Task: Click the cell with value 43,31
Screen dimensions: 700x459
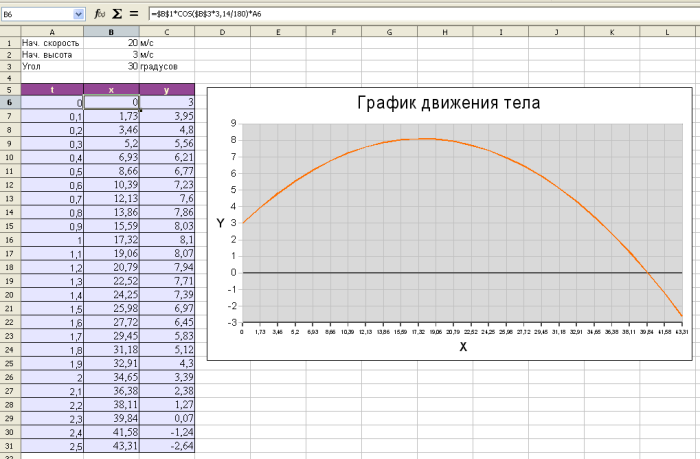Action: tap(112, 446)
